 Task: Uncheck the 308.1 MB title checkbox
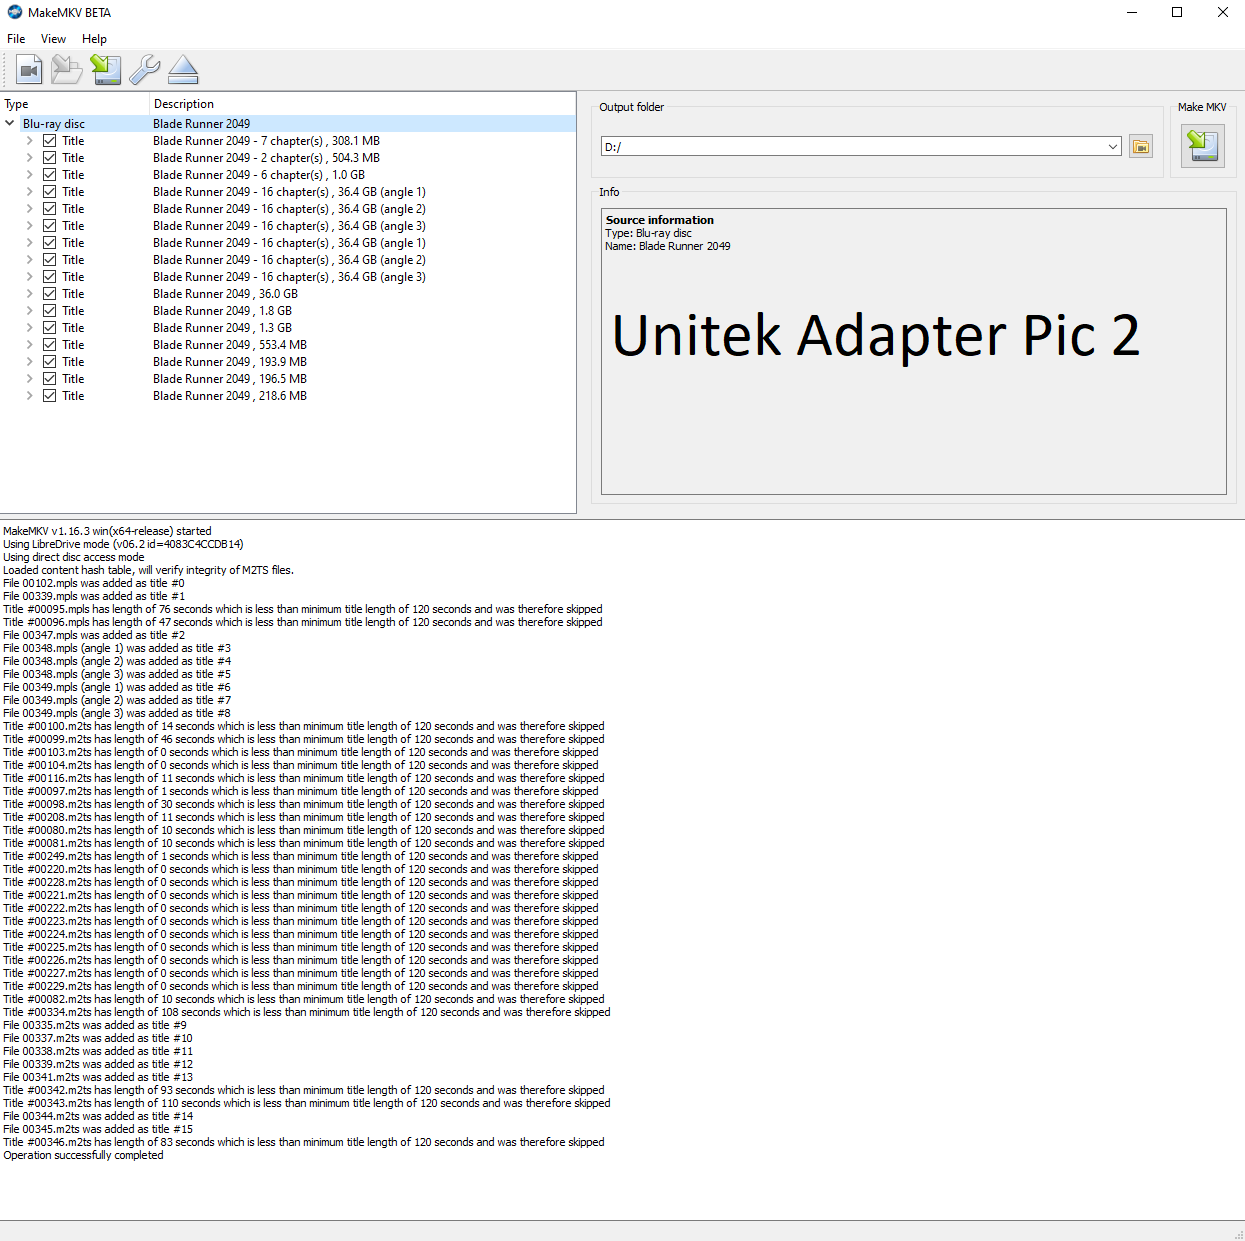tap(49, 141)
